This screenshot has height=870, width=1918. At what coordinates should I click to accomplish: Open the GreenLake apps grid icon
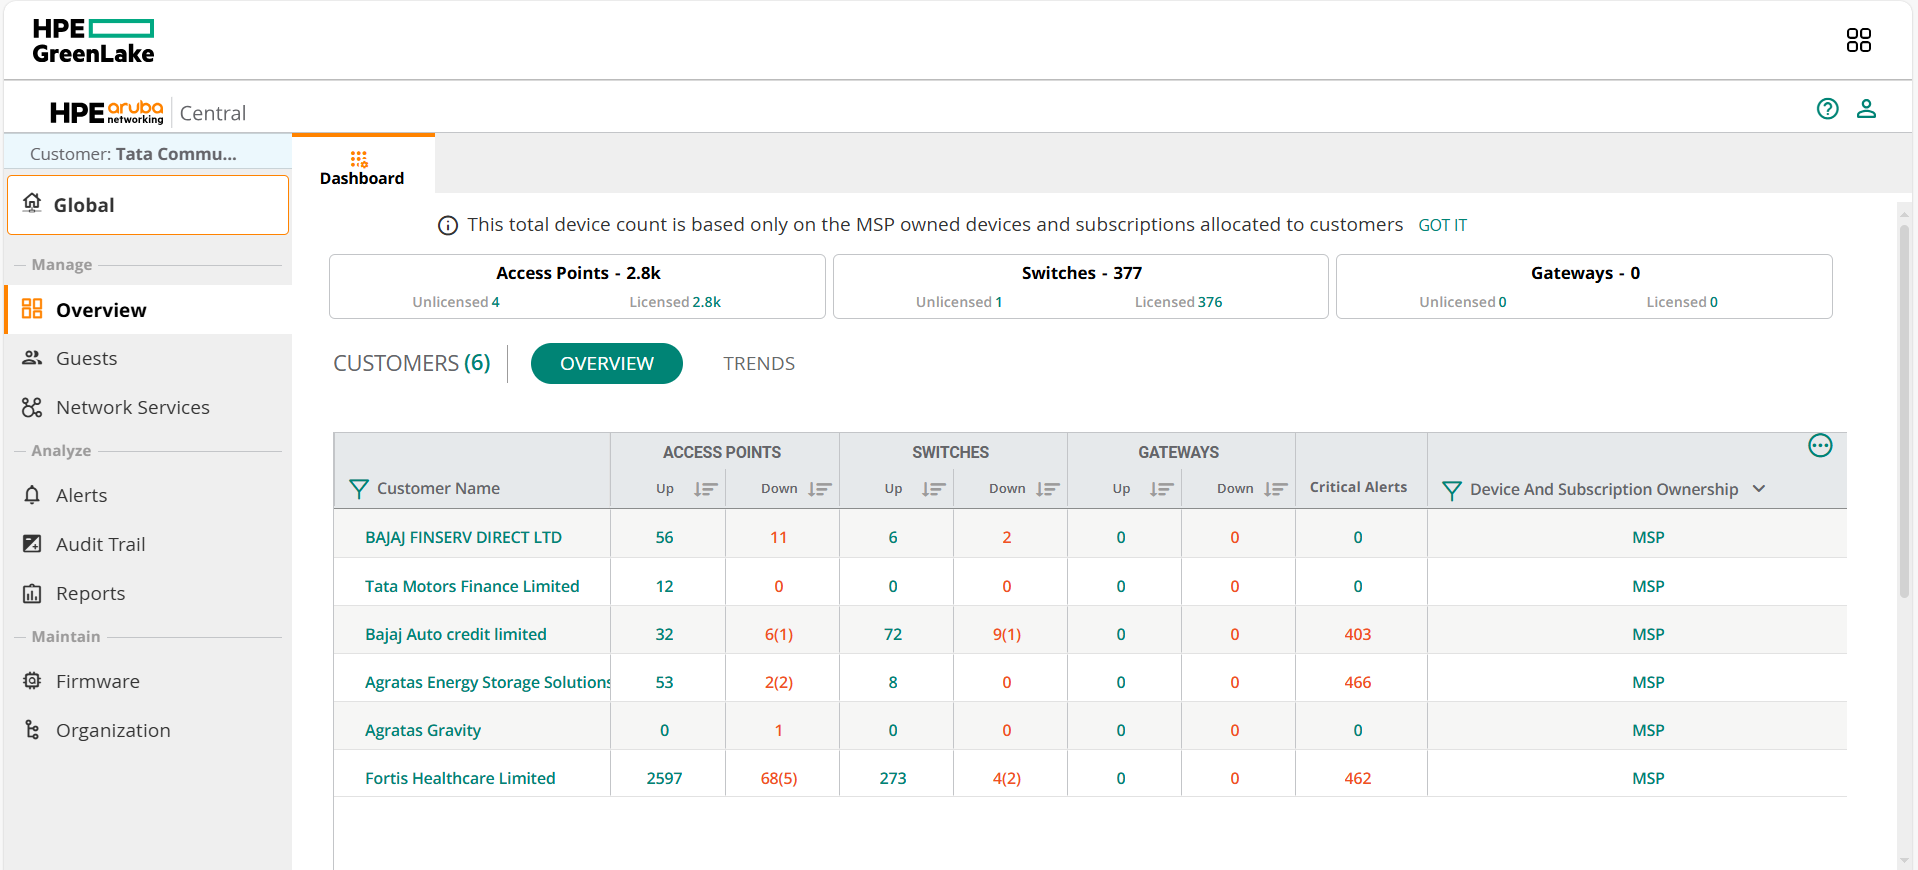tap(1858, 40)
